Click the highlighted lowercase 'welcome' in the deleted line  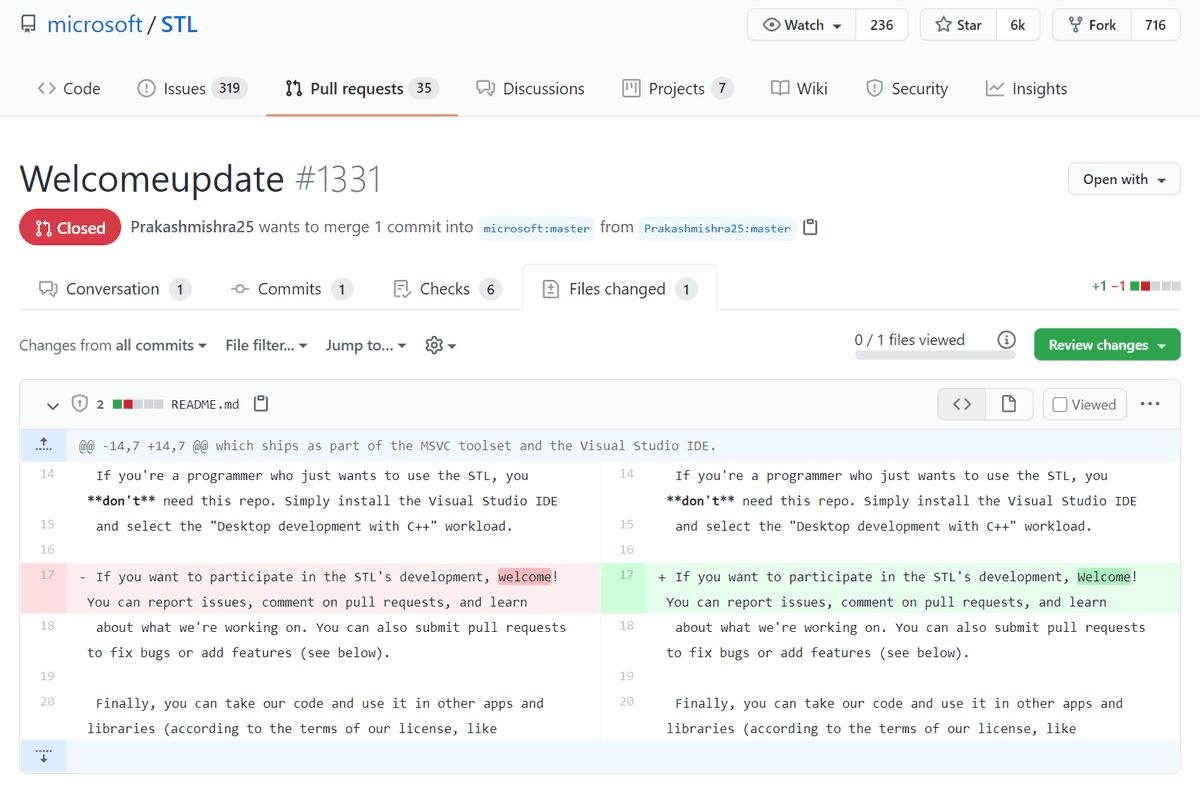(525, 577)
